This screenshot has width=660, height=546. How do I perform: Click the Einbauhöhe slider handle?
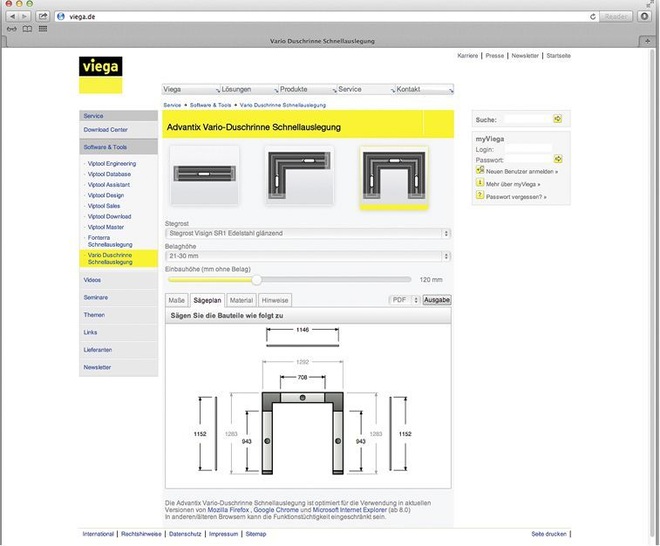[x=257, y=280]
